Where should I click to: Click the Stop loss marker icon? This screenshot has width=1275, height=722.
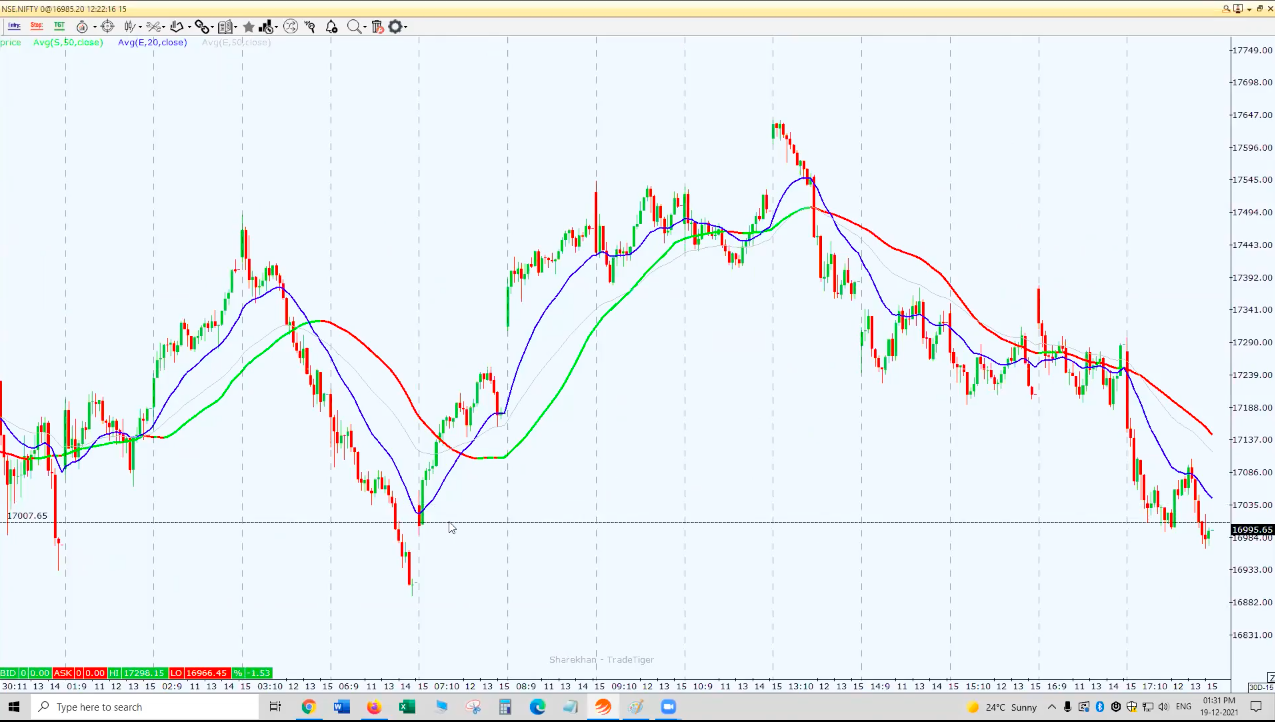[36, 26]
